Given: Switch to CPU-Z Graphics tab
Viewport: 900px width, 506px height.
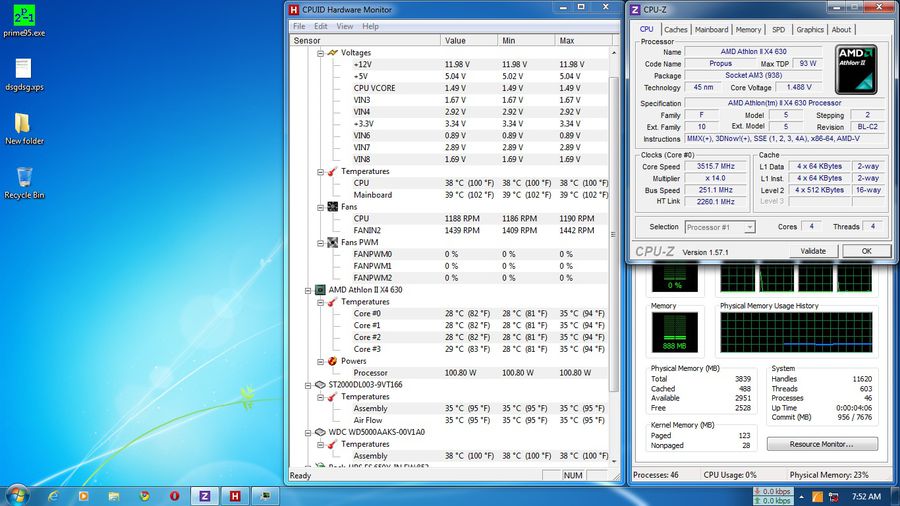Looking at the screenshot, I should 810,30.
